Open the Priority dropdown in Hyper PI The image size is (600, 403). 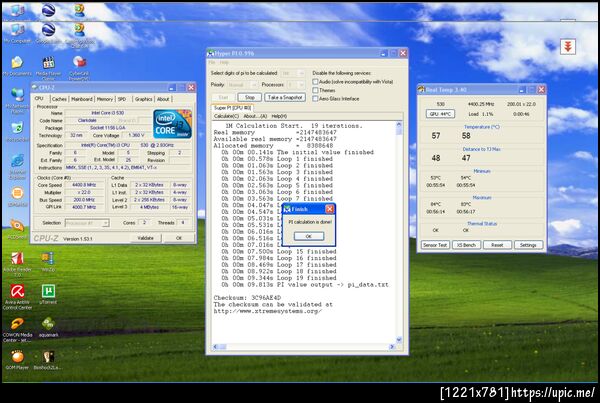242,85
